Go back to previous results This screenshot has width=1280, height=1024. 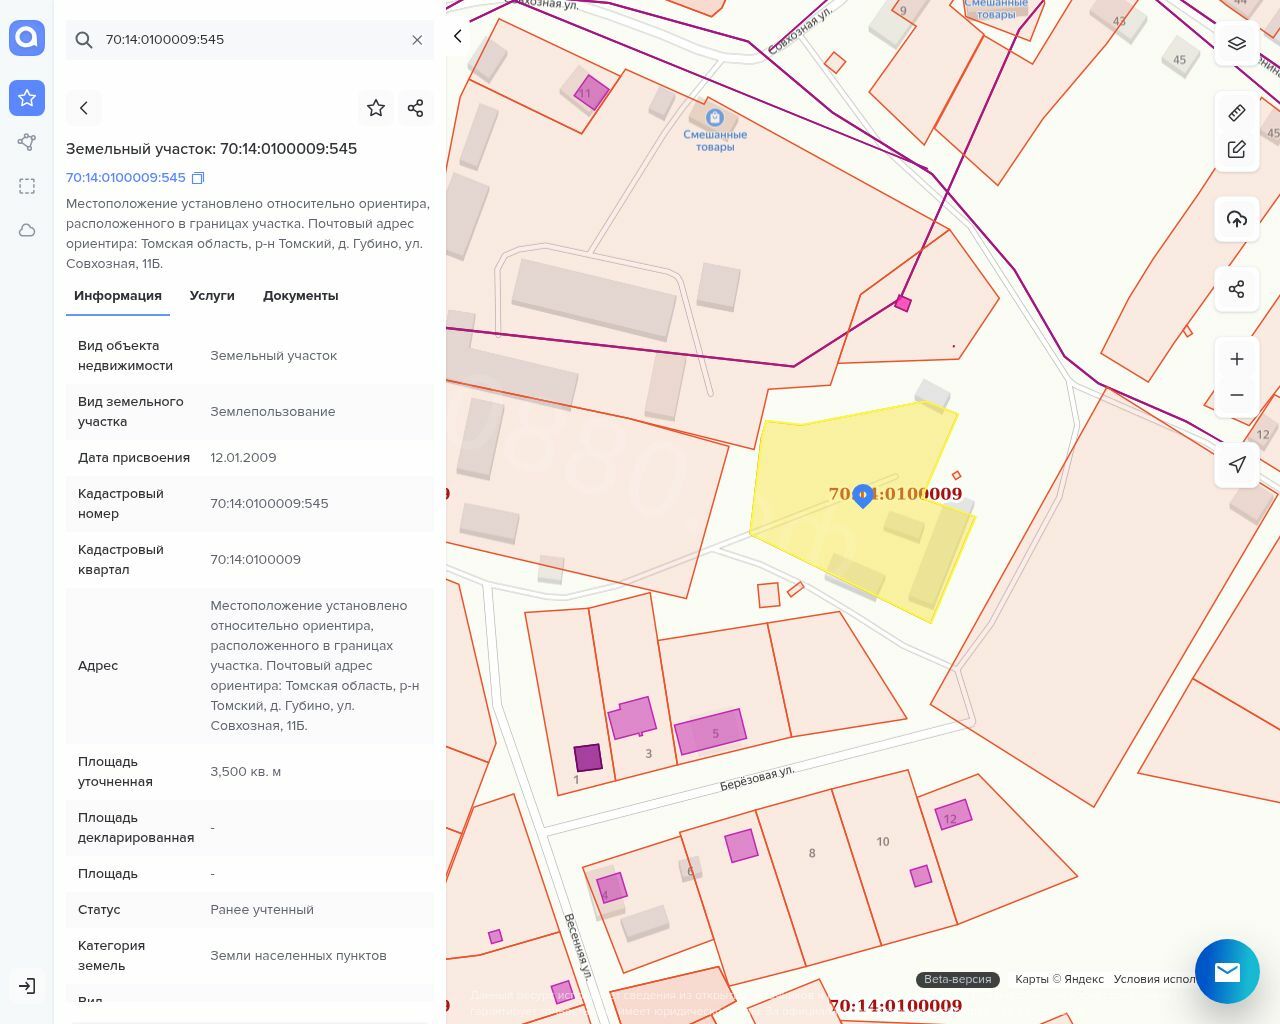click(84, 108)
